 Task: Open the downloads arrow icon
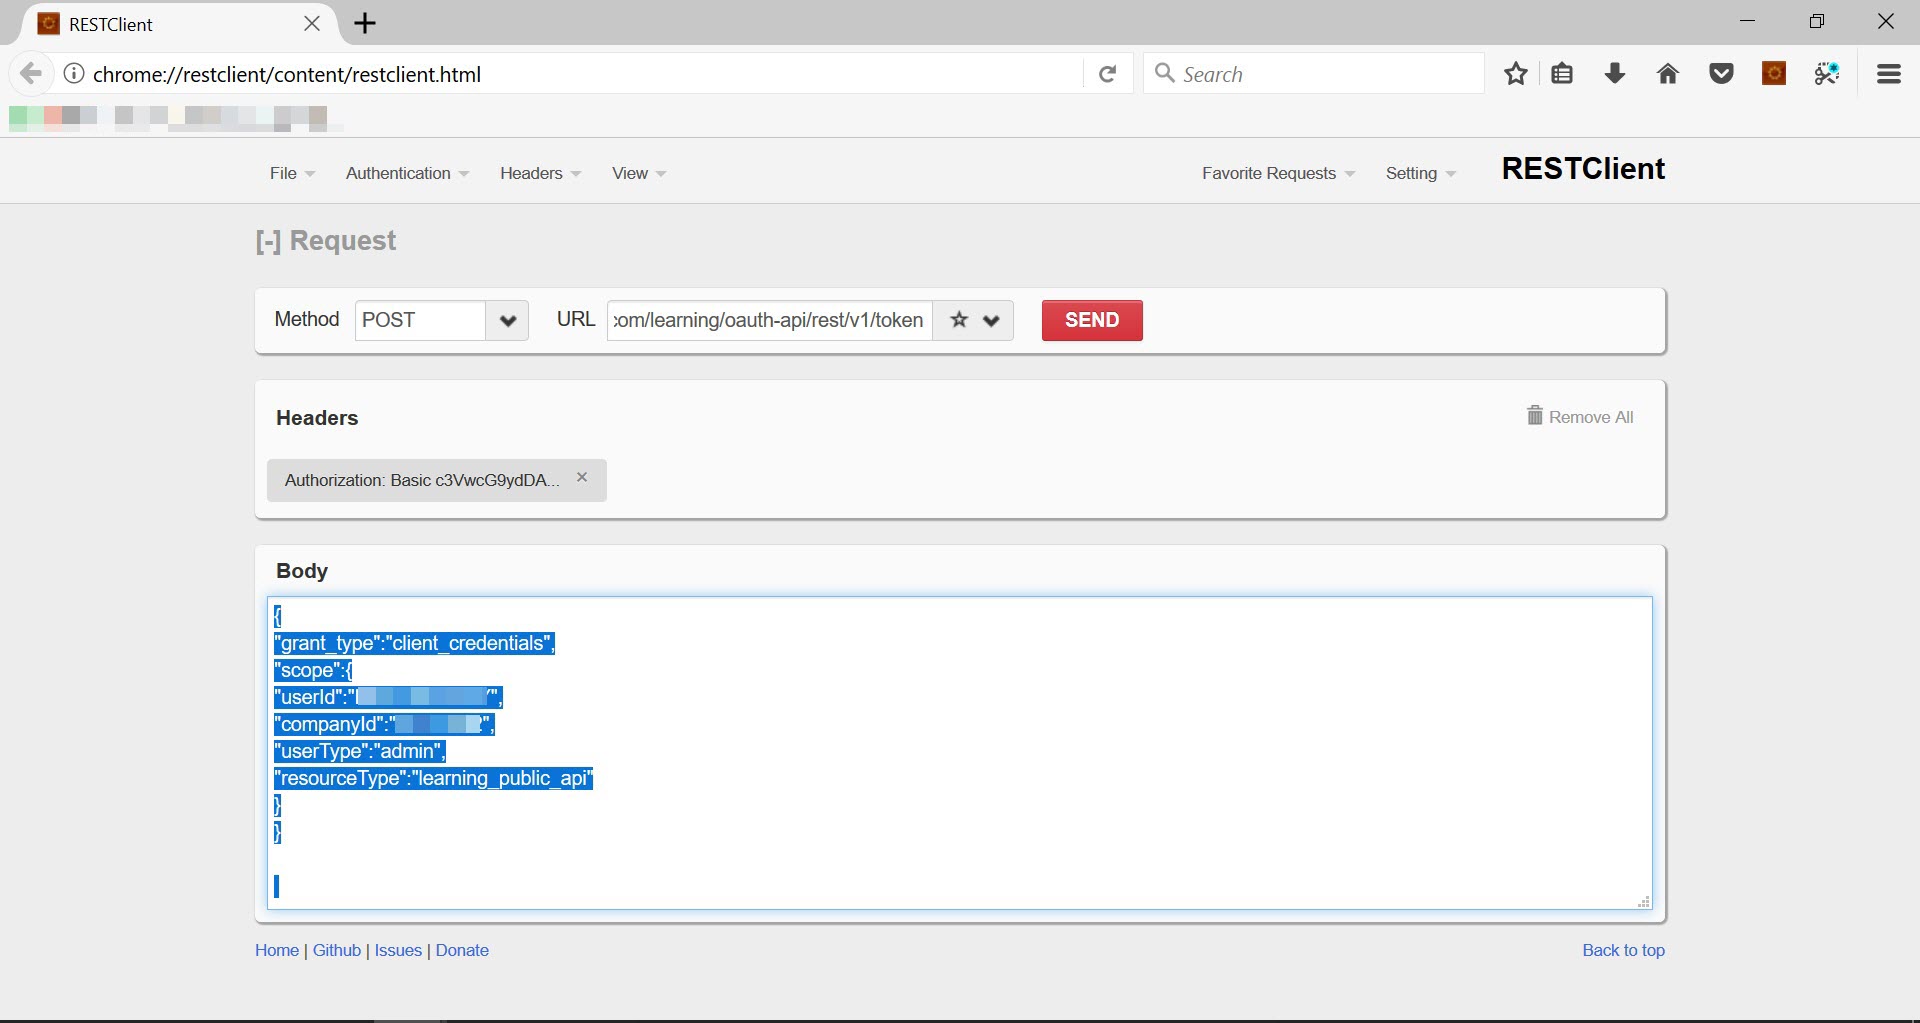click(x=1614, y=74)
